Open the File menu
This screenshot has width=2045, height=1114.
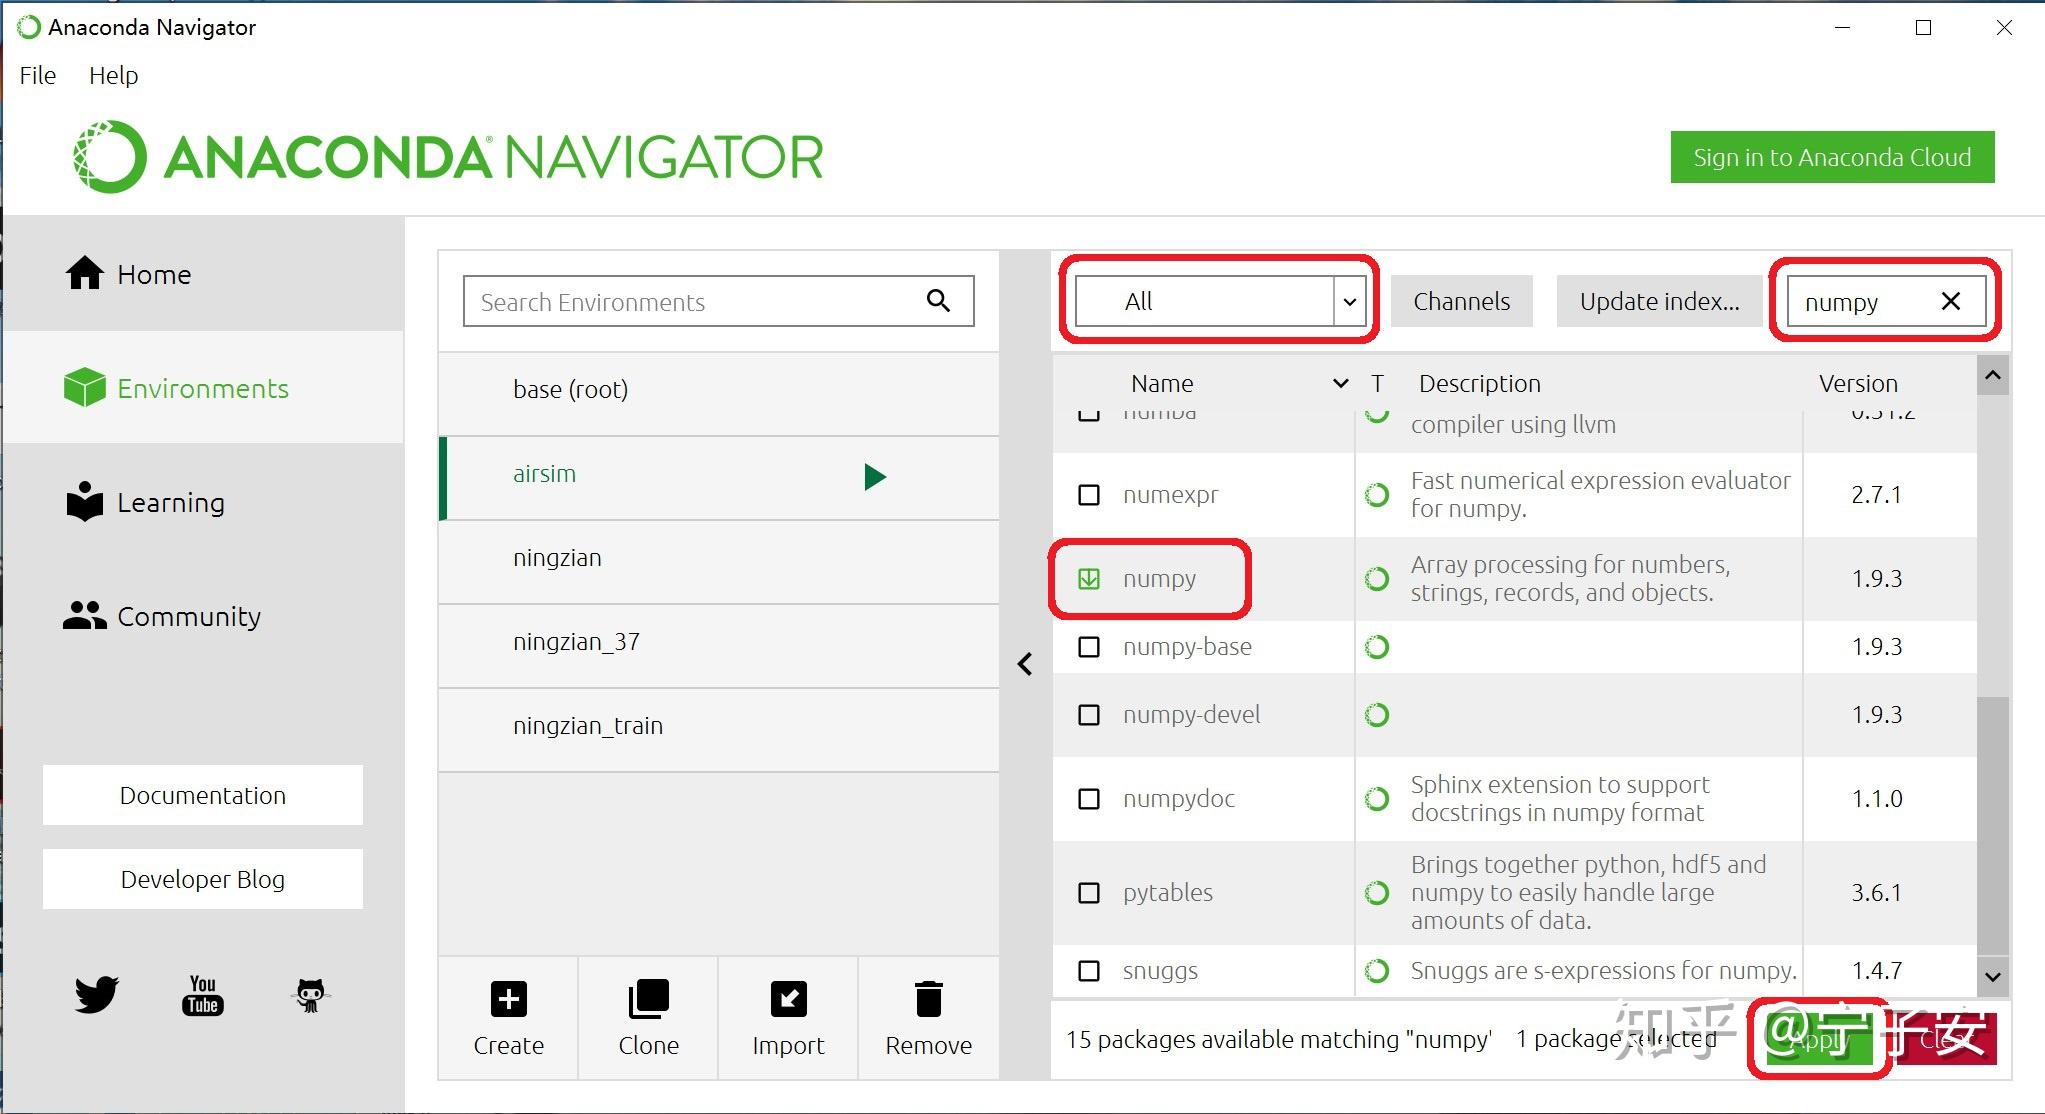pos(38,75)
